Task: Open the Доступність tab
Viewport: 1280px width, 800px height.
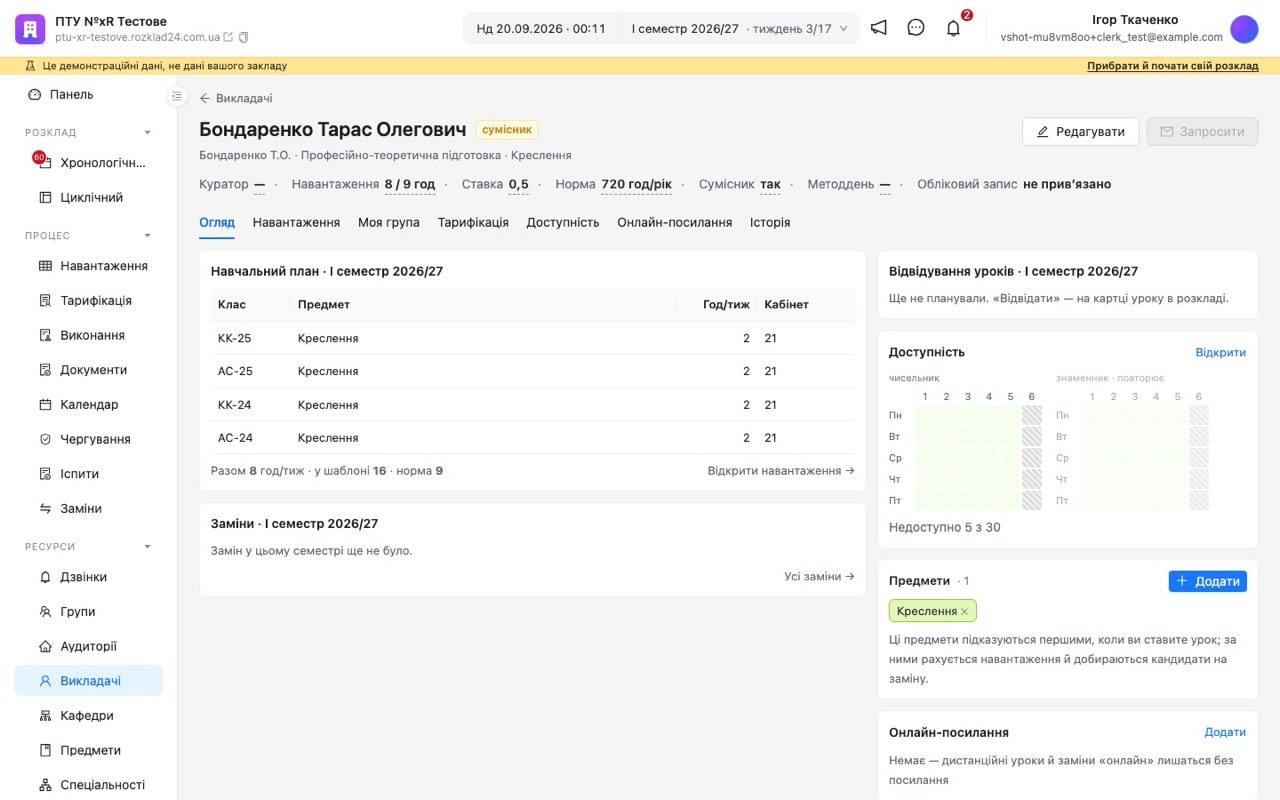Action: pos(563,223)
